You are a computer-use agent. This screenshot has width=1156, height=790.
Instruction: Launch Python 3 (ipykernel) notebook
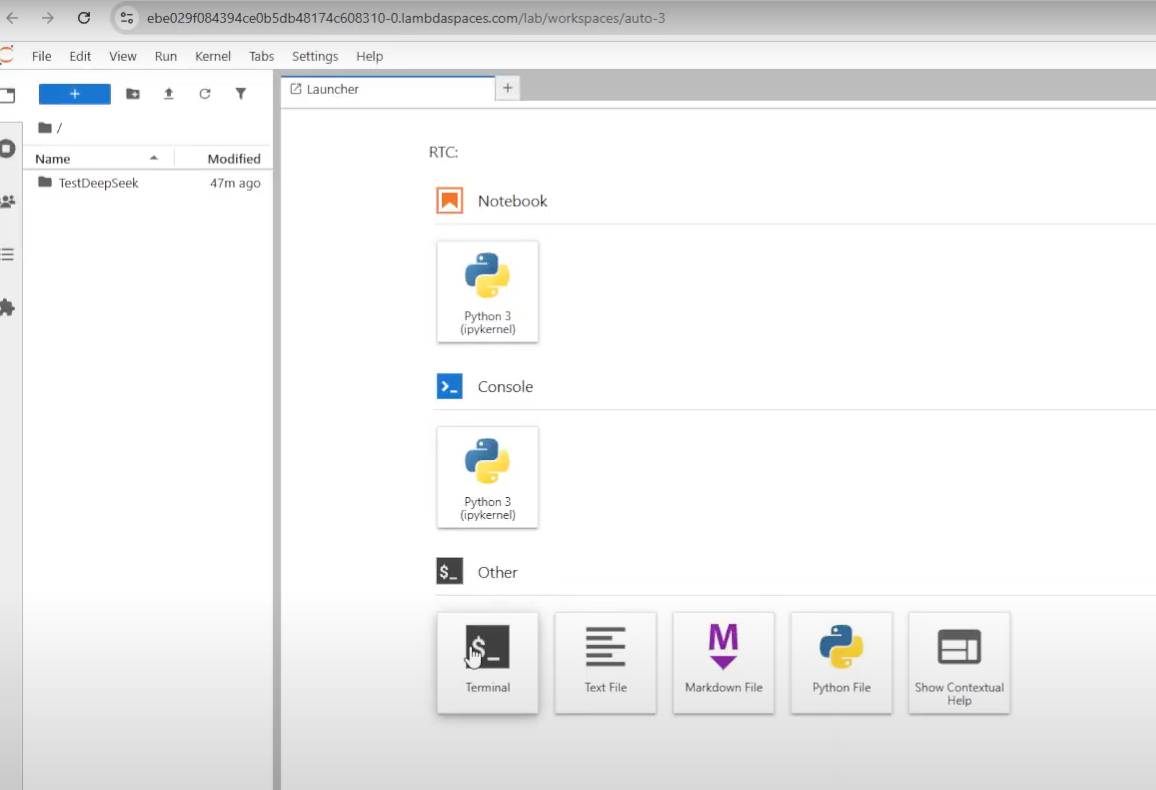pos(487,291)
